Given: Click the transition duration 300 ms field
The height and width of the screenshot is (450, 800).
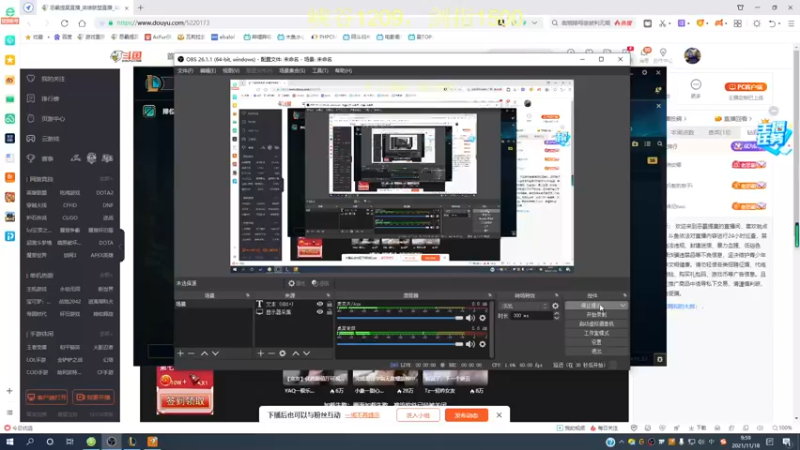Looking at the screenshot, I should click(x=532, y=316).
